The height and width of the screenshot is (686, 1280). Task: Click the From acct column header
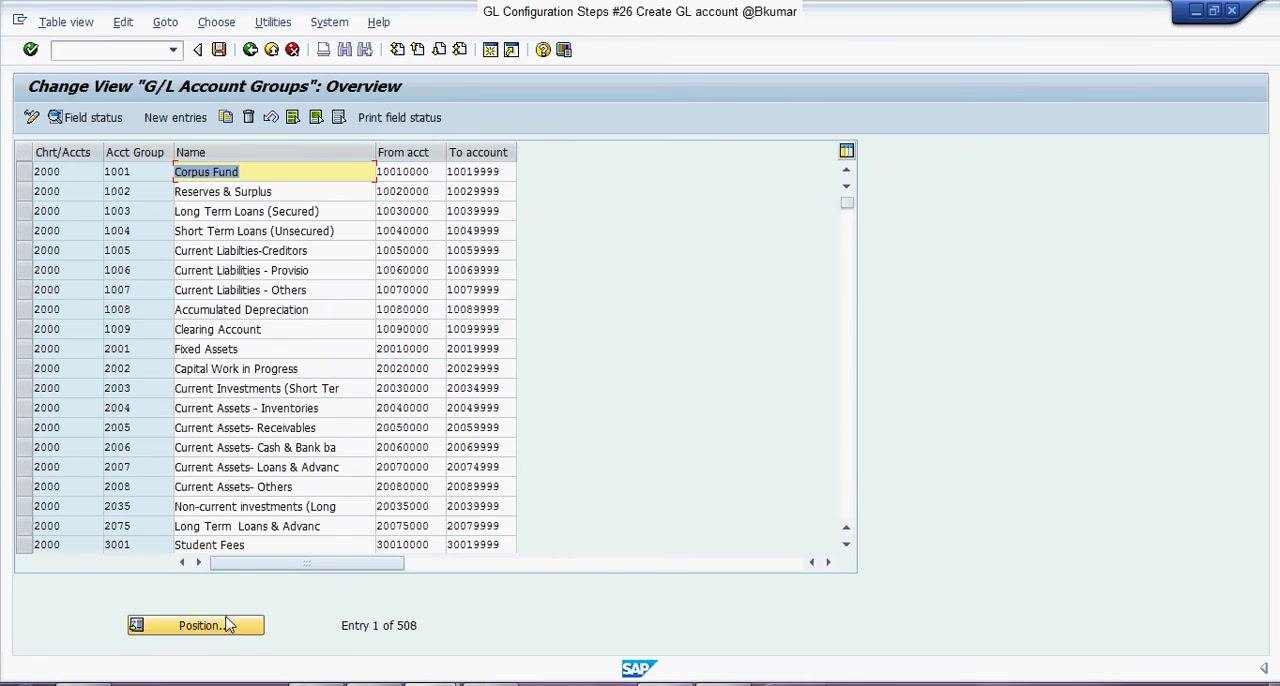[x=411, y=152]
